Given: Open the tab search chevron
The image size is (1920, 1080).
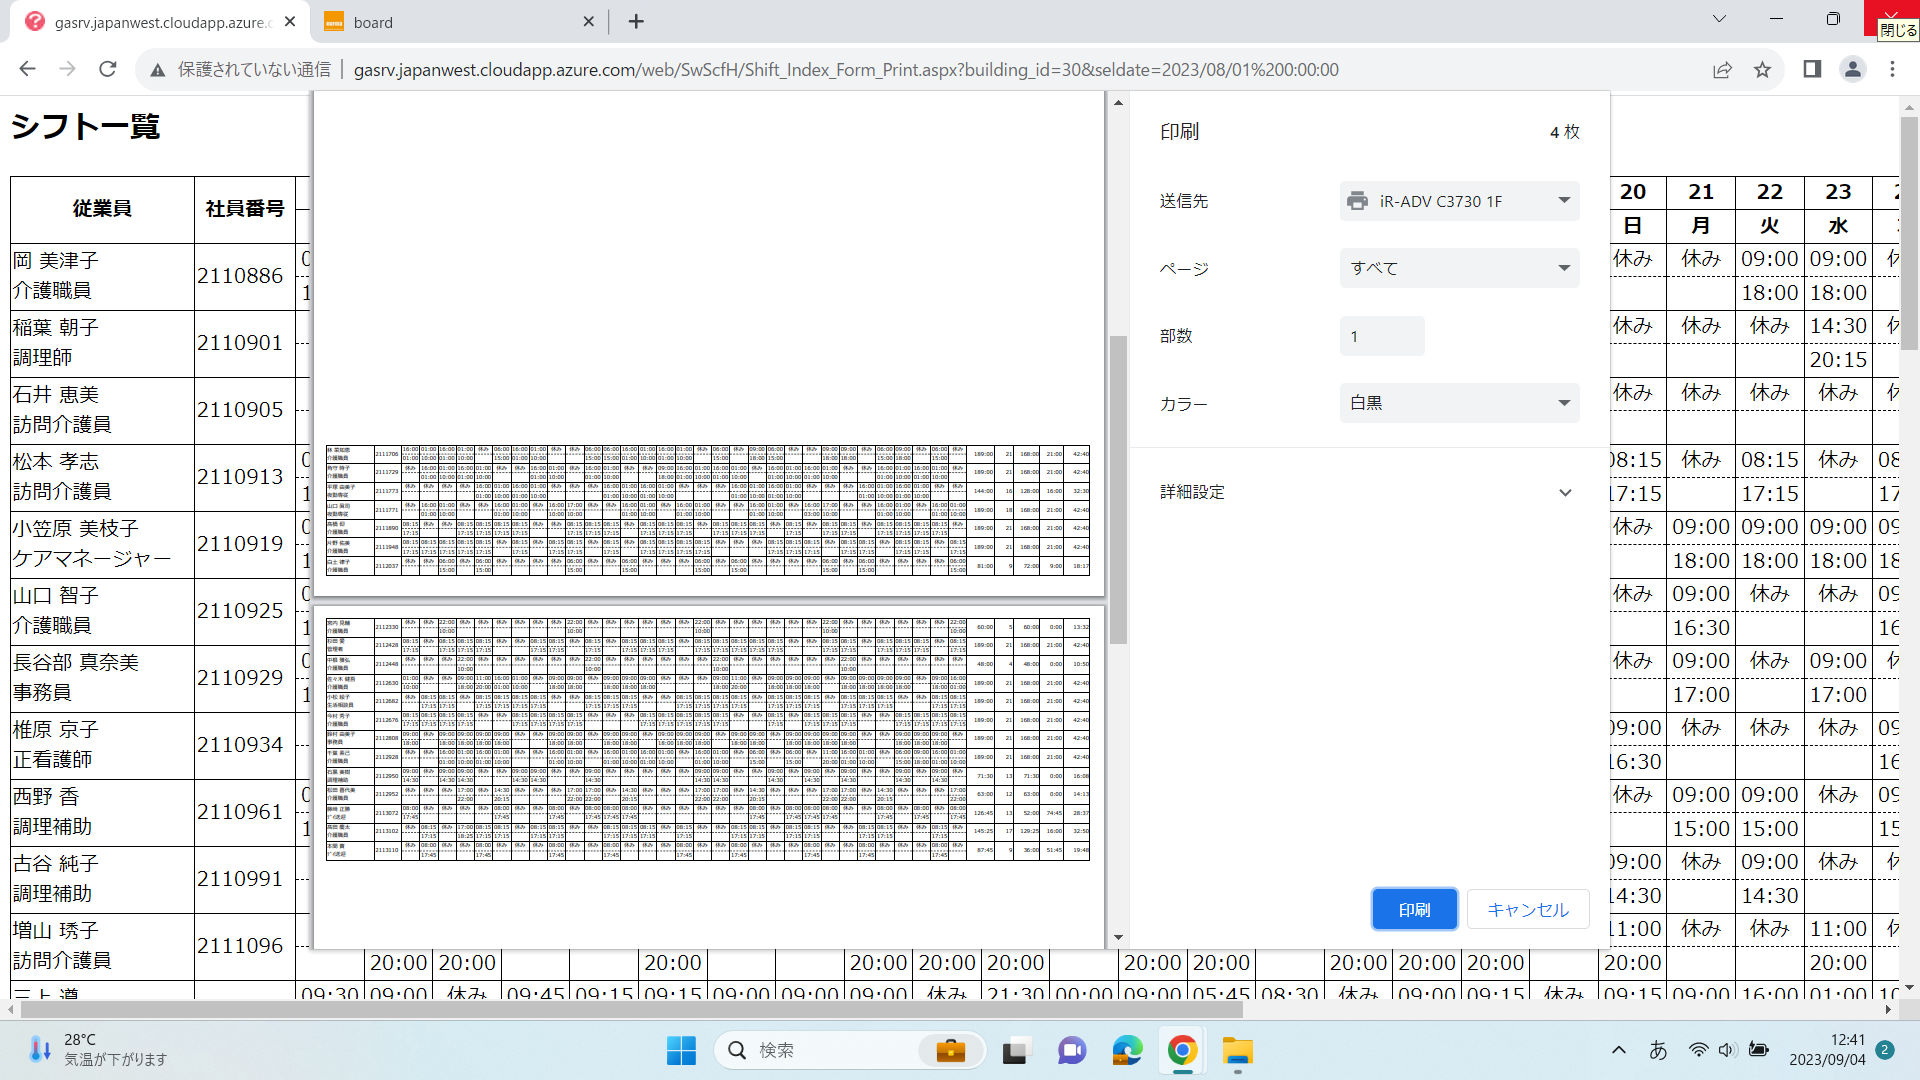Looking at the screenshot, I should click(1719, 19).
